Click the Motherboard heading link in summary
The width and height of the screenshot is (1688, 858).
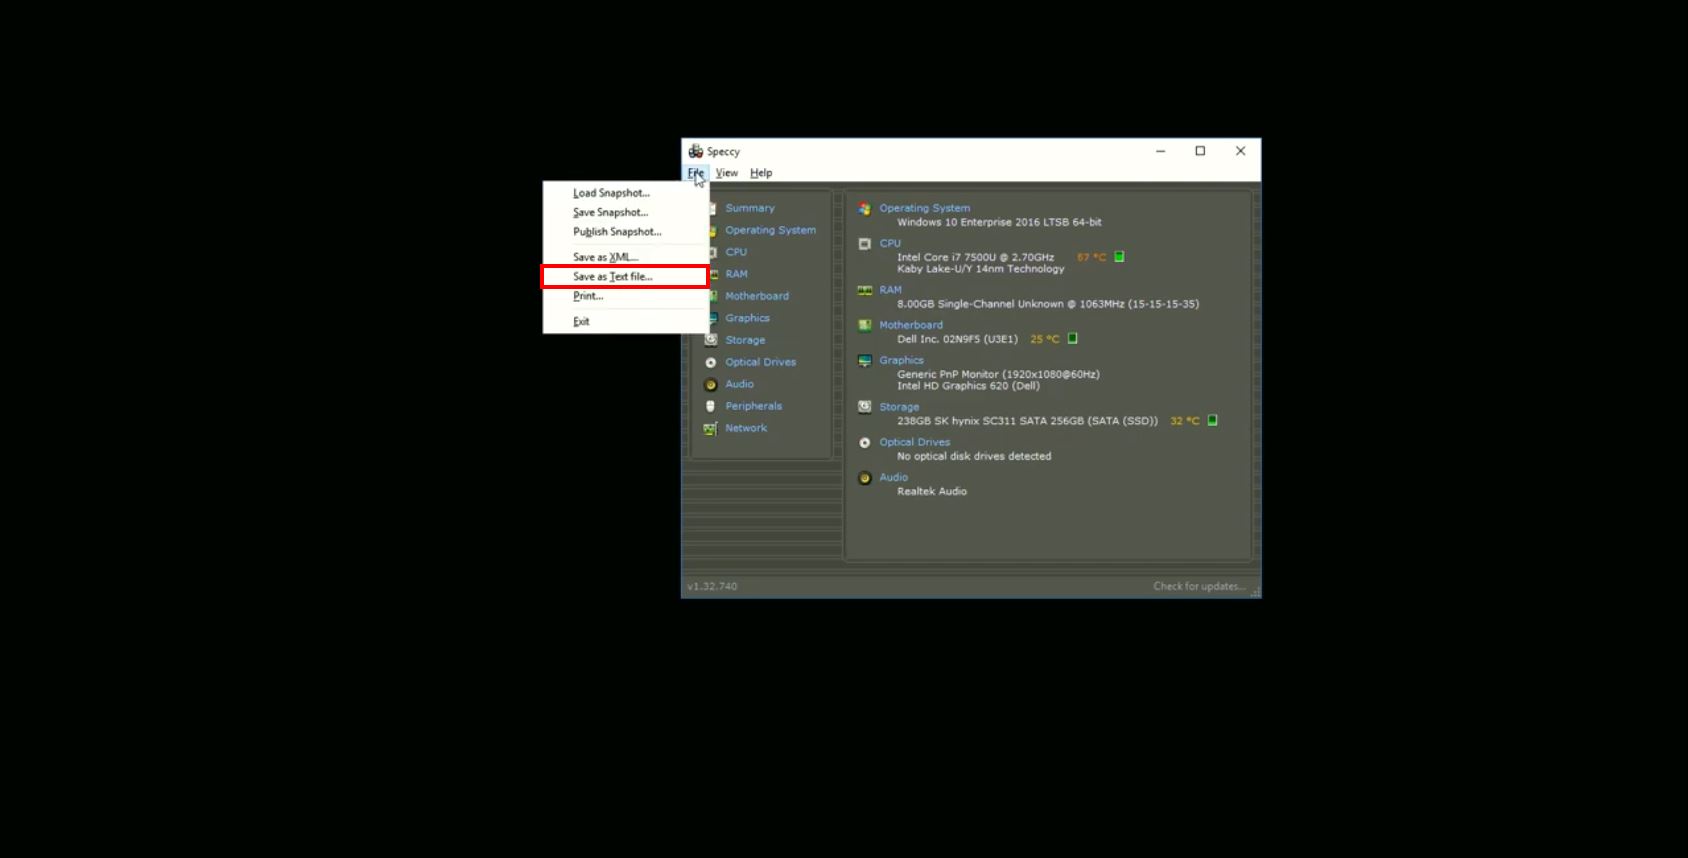(911, 325)
